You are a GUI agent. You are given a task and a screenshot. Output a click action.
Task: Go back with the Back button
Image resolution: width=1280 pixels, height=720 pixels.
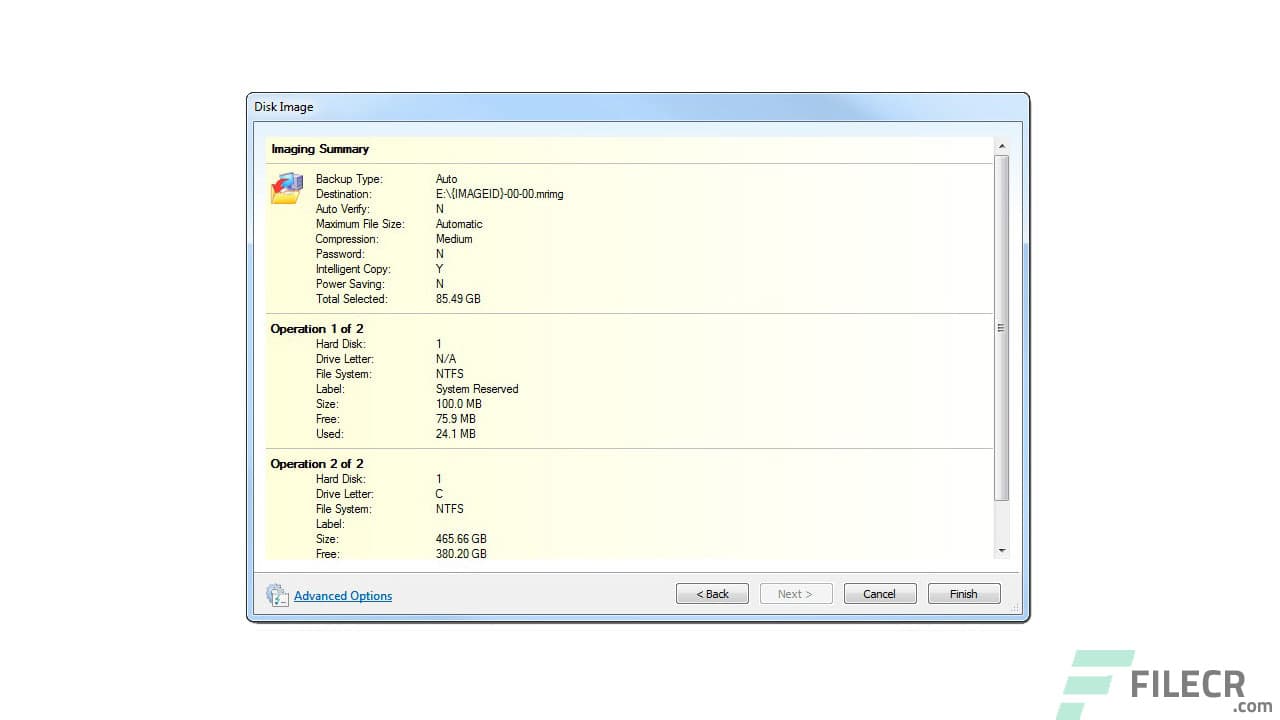[x=711, y=593]
